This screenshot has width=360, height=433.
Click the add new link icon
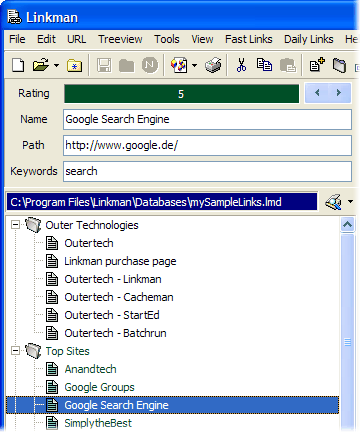(317, 65)
